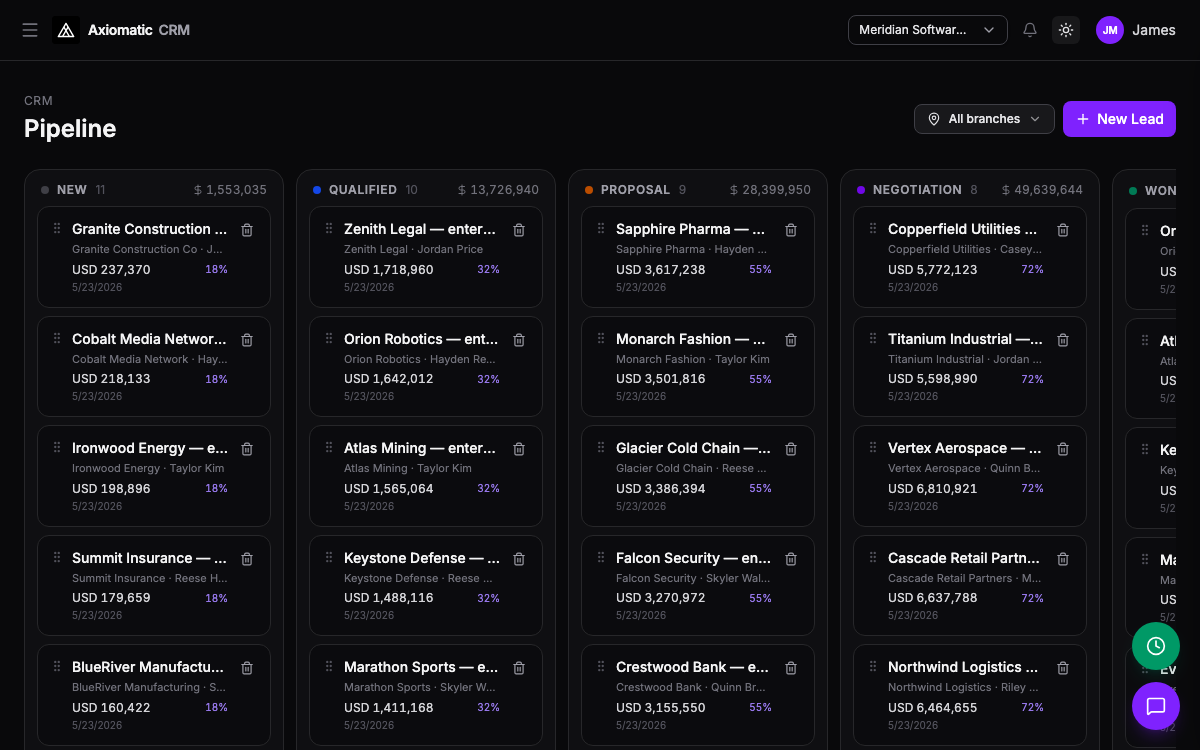Click the CRM breadcrumb label
The image size is (1200, 750).
38,100
